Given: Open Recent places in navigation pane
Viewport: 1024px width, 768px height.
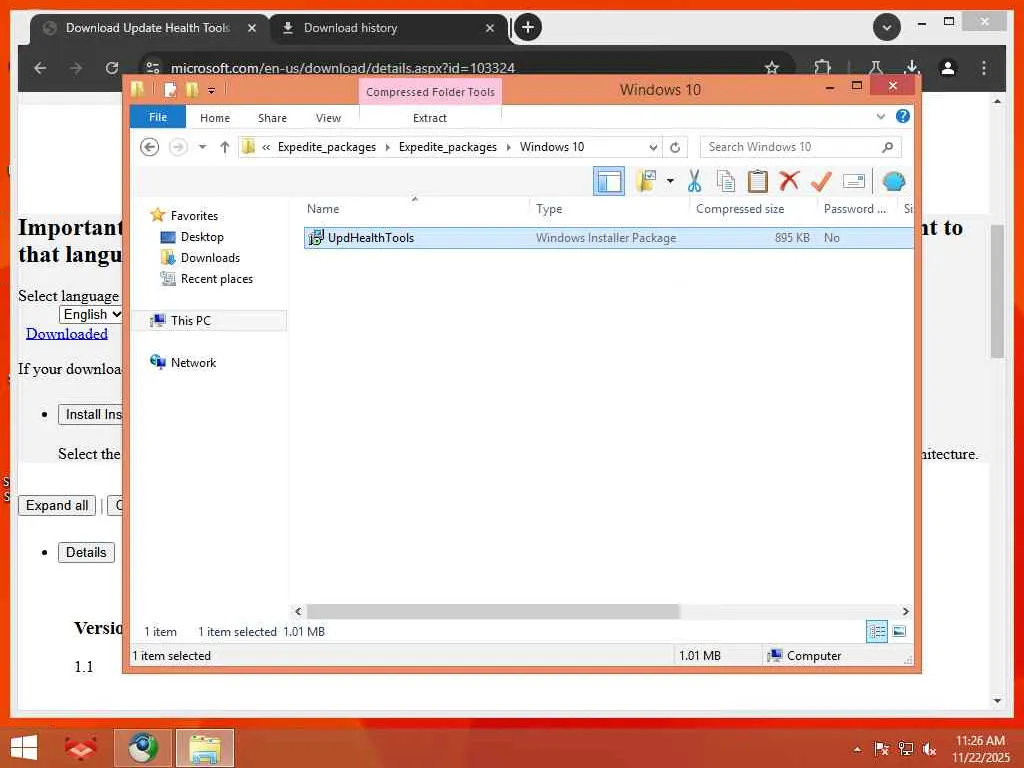Looking at the screenshot, I should [x=216, y=279].
